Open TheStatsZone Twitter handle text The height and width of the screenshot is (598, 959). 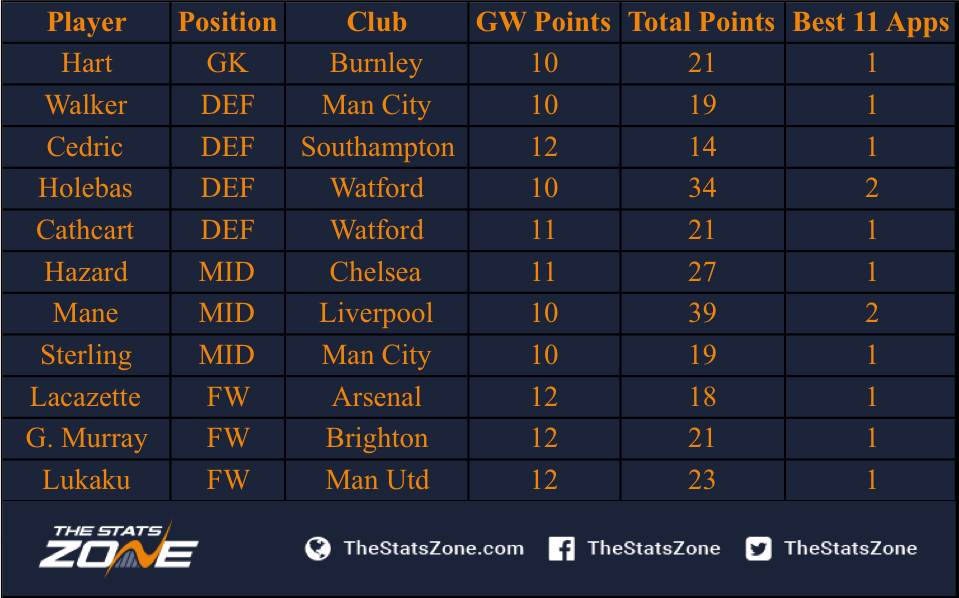pos(851,548)
